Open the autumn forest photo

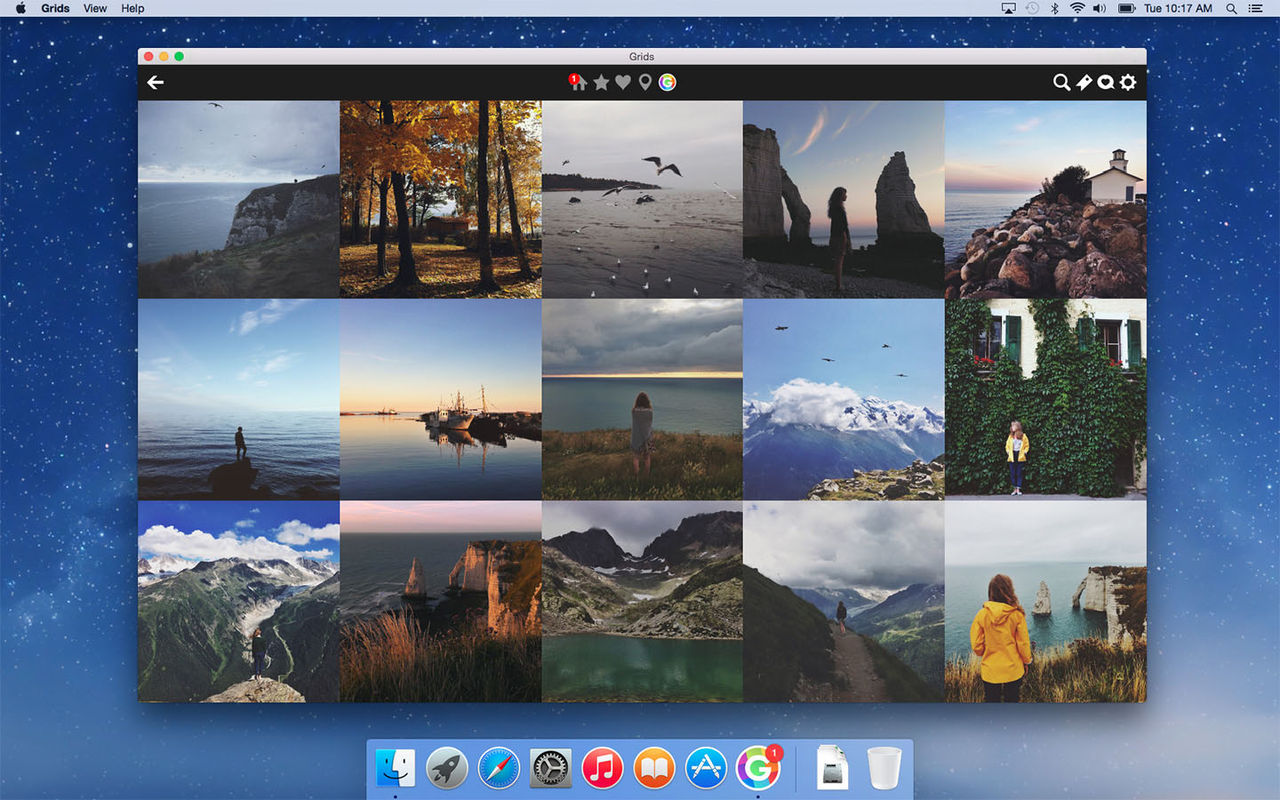(x=440, y=197)
